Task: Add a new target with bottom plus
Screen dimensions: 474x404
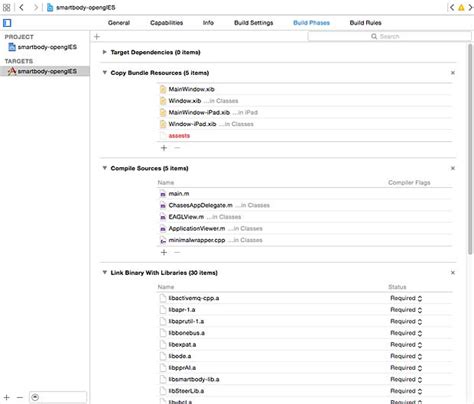Action: click(7, 397)
